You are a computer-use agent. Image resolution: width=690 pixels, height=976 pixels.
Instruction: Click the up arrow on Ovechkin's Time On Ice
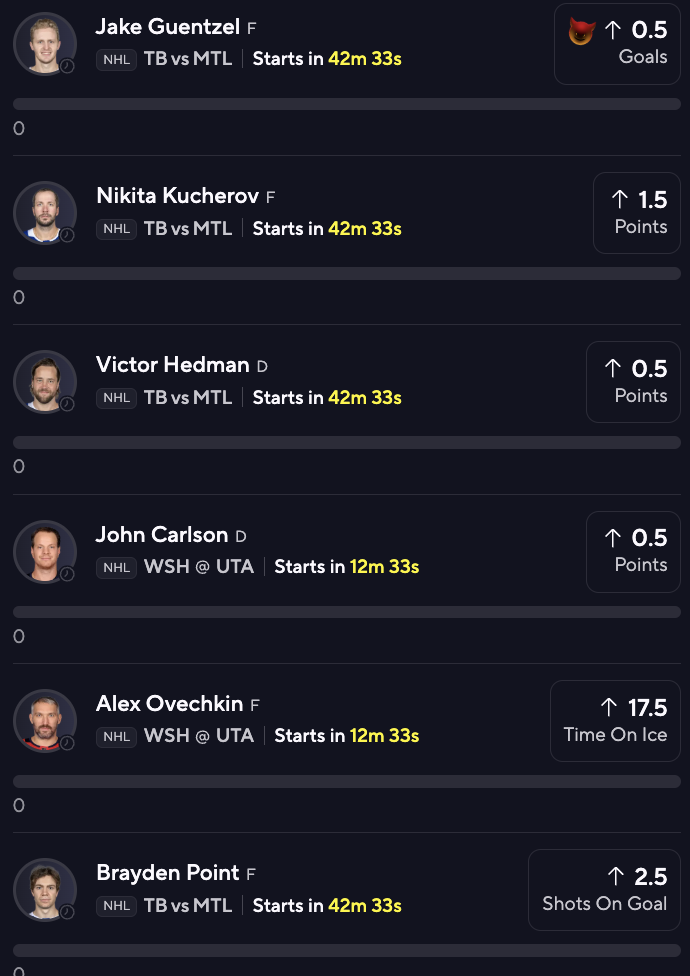[609, 708]
